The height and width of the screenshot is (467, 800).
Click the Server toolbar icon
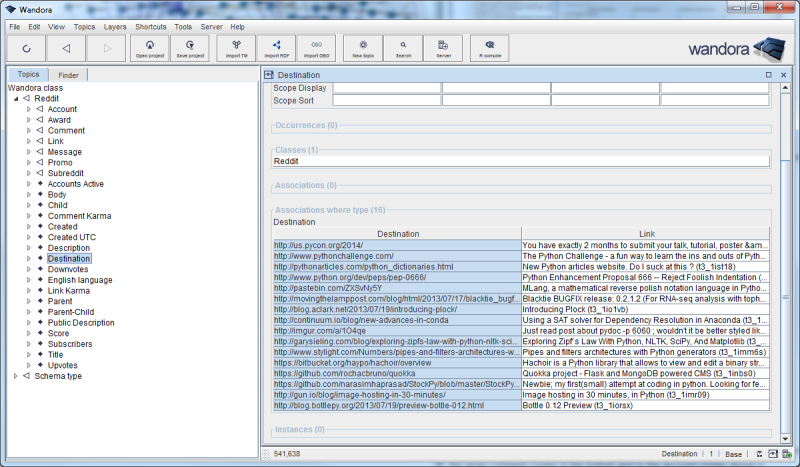coord(443,48)
